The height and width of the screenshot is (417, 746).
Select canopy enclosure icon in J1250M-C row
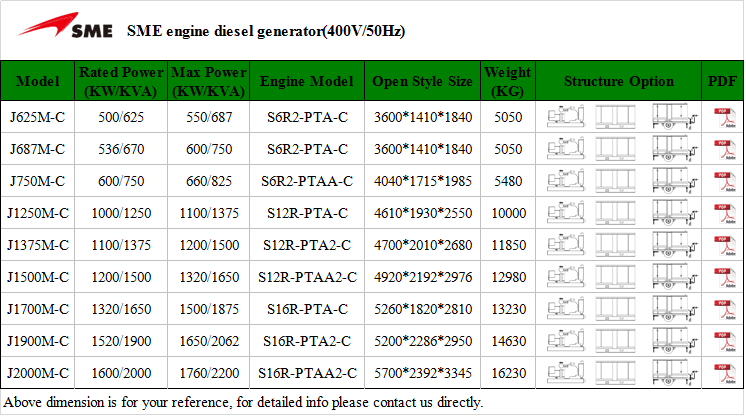(615, 213)
